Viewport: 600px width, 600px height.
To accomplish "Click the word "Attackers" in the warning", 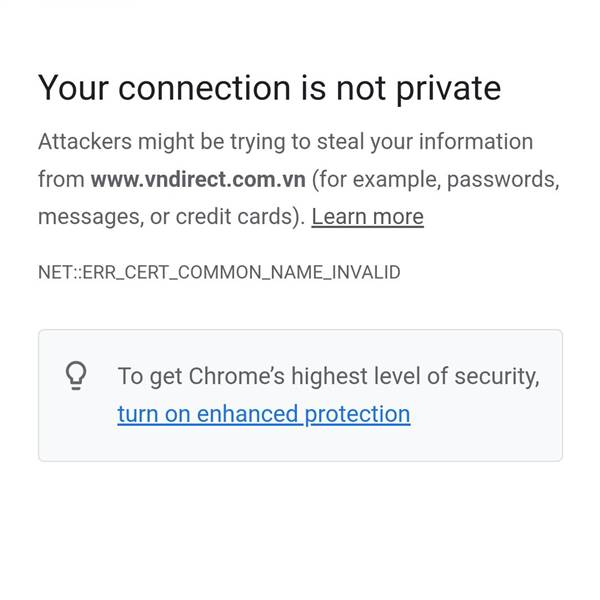I will pyautogui.click(x=84, y=142).
